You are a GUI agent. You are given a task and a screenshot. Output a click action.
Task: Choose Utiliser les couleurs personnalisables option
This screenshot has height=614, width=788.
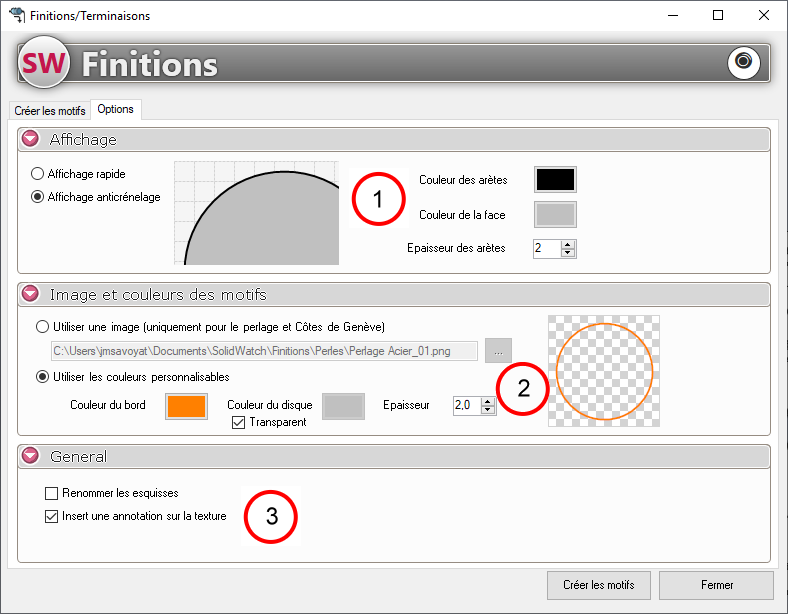click(x=42, y=377)
